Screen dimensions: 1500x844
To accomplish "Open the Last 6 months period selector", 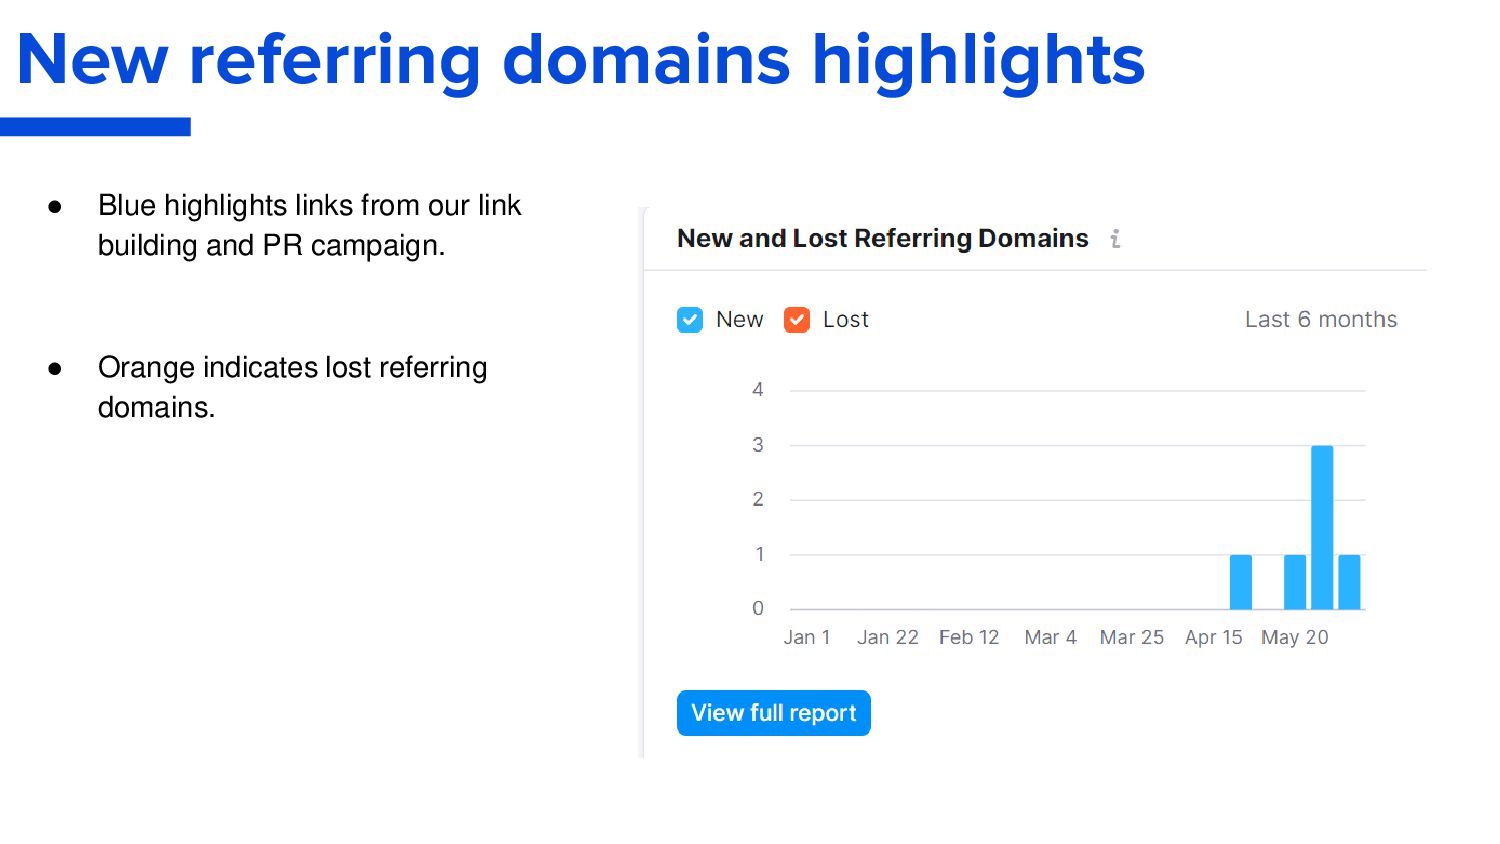I will (1321, 320).
